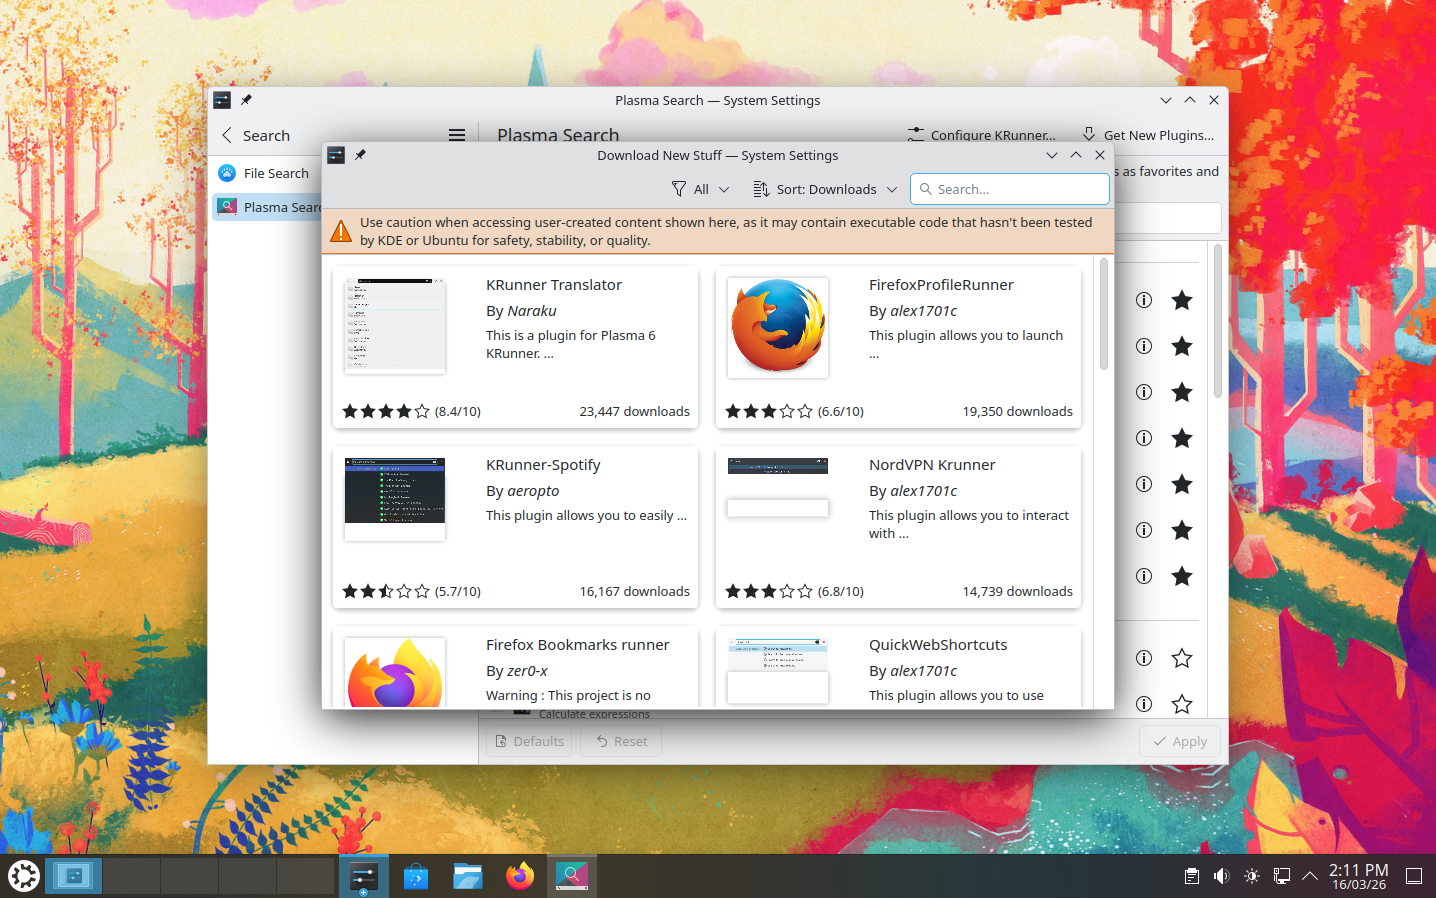Open the network tray icon
Screen dimensions: 1436x898
pos(1281,876)
